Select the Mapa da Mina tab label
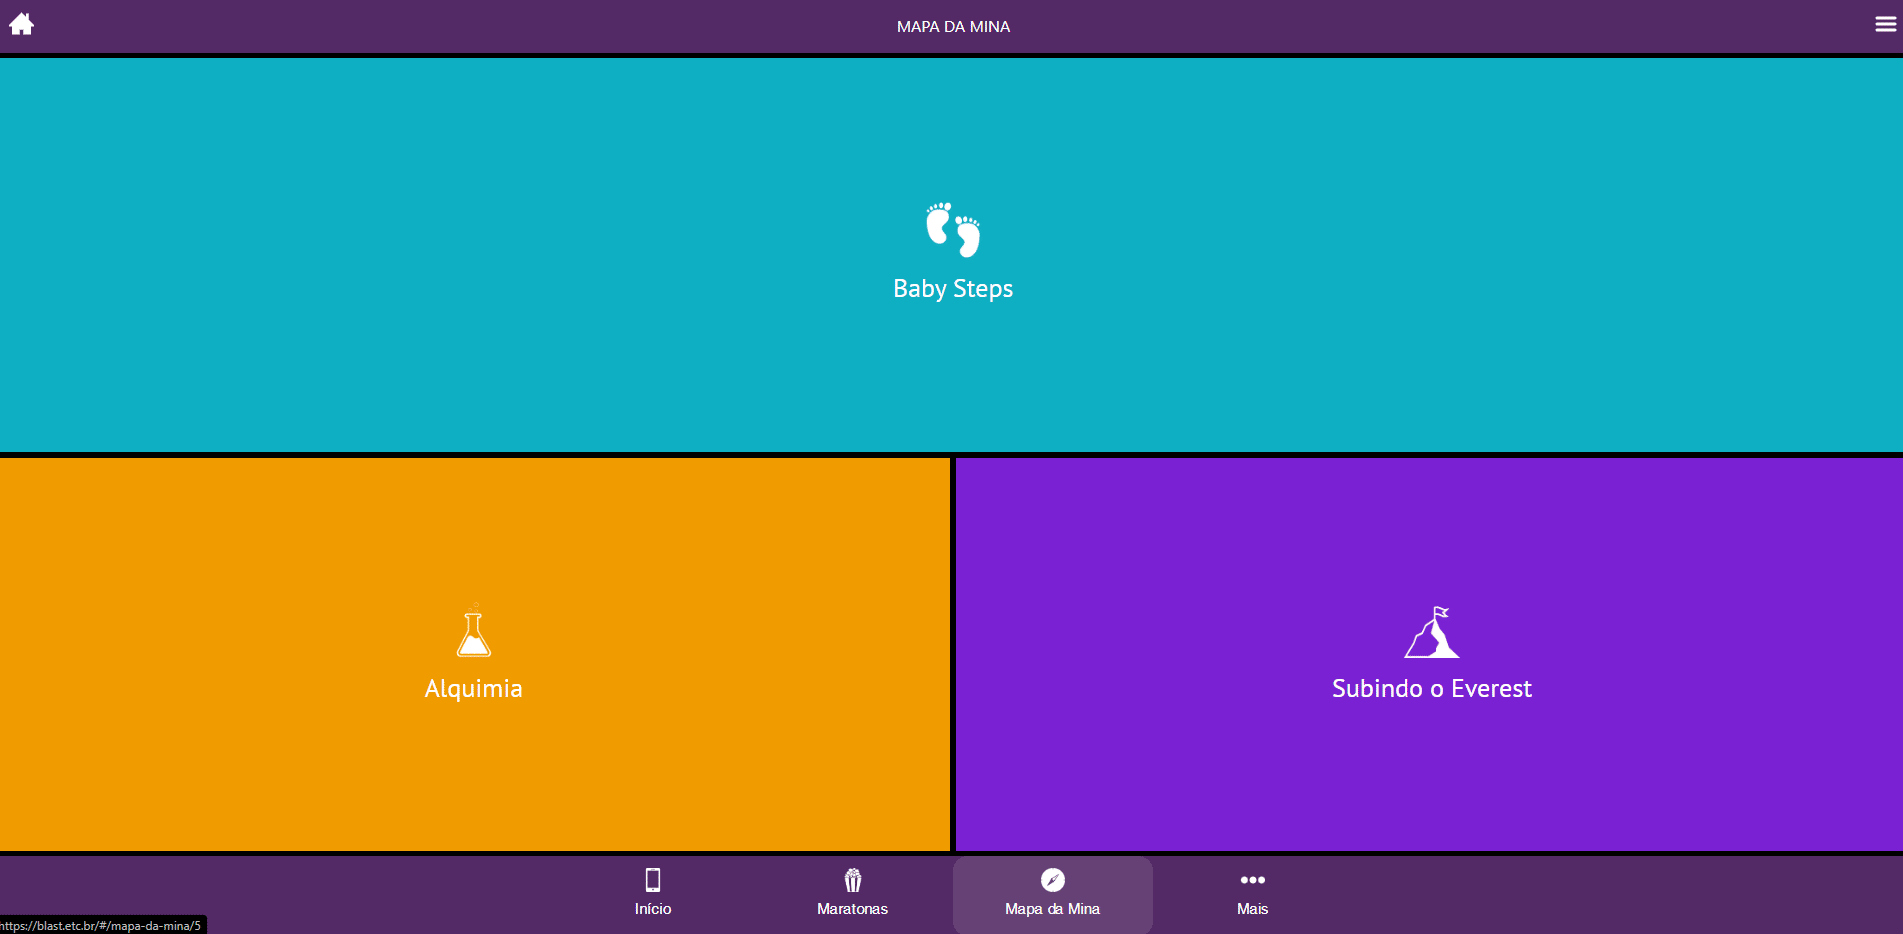The image size is (1903, 934). 1053,909
